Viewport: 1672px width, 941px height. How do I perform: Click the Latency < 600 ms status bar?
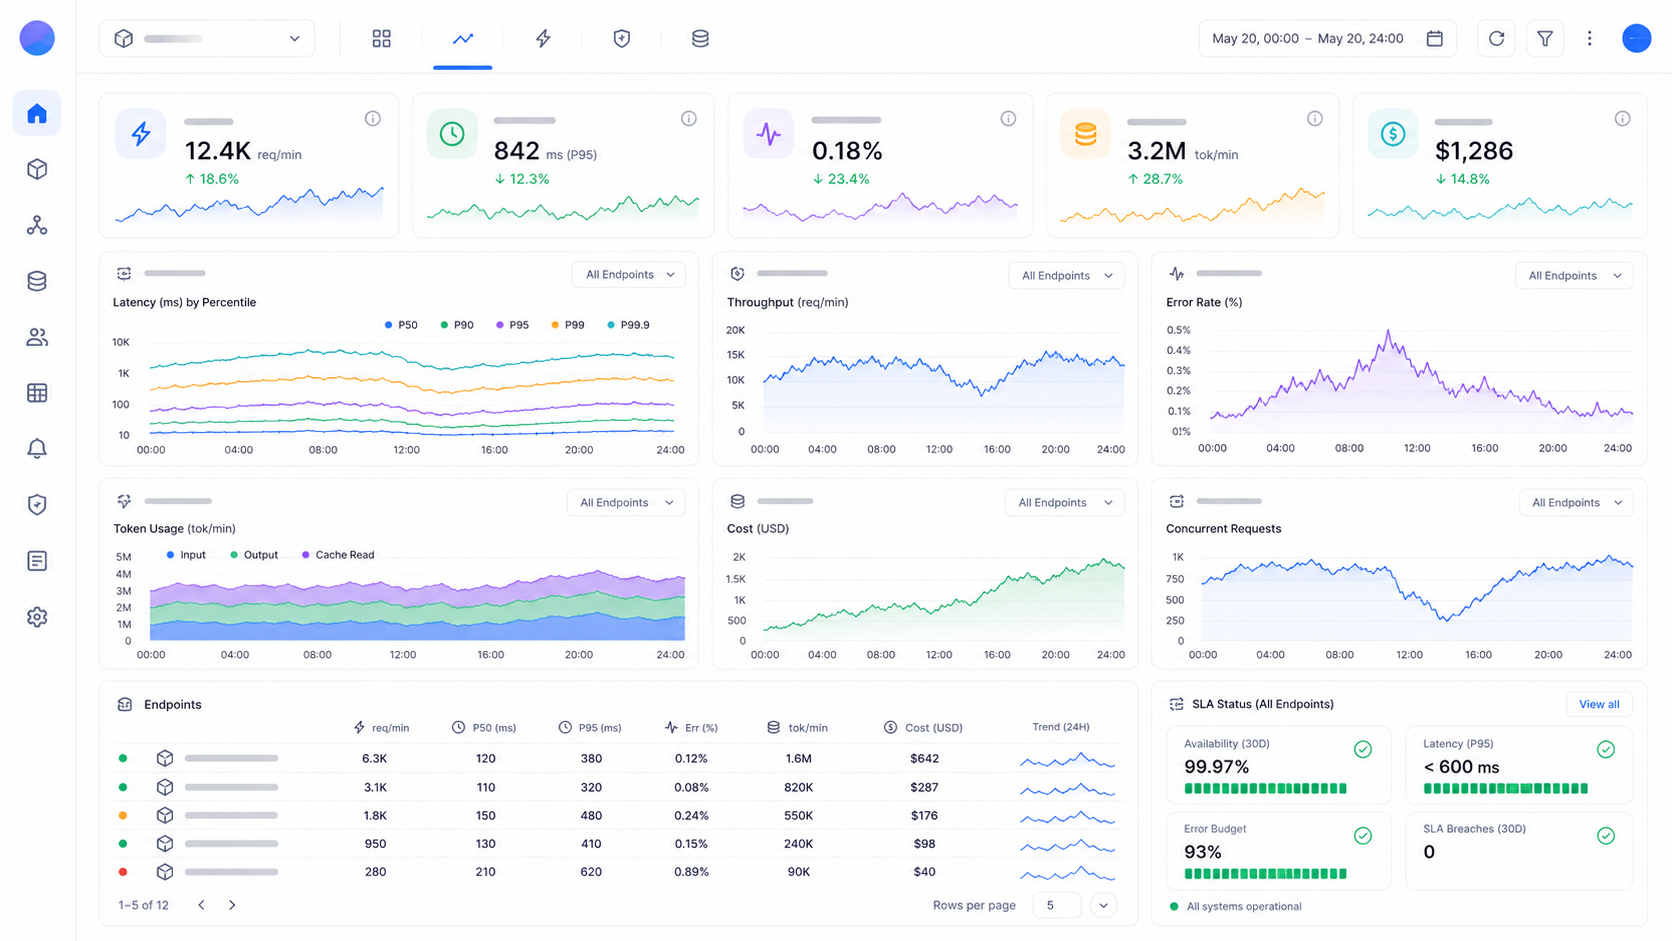click(1506, 788)
